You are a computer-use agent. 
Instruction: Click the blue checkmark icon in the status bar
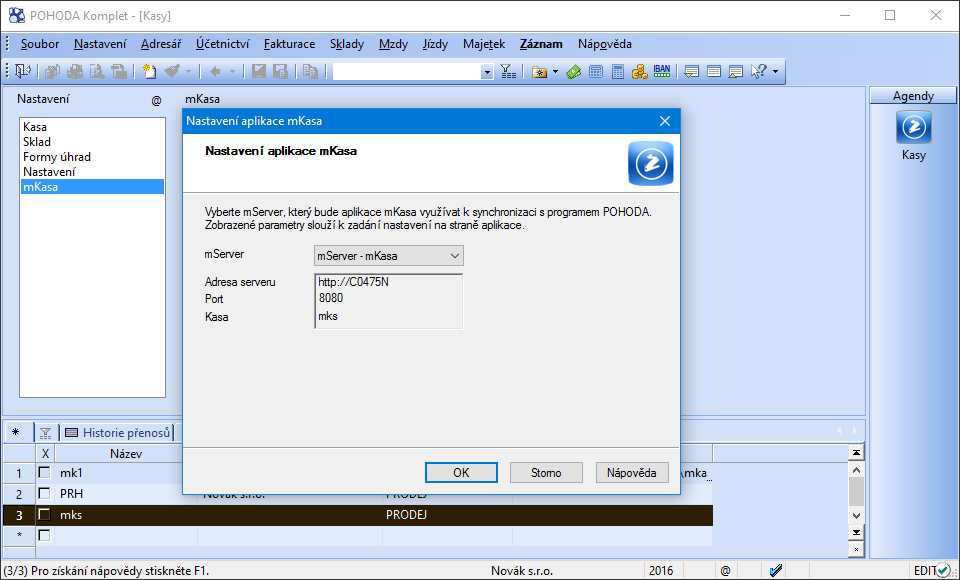[x=776, y=571]
